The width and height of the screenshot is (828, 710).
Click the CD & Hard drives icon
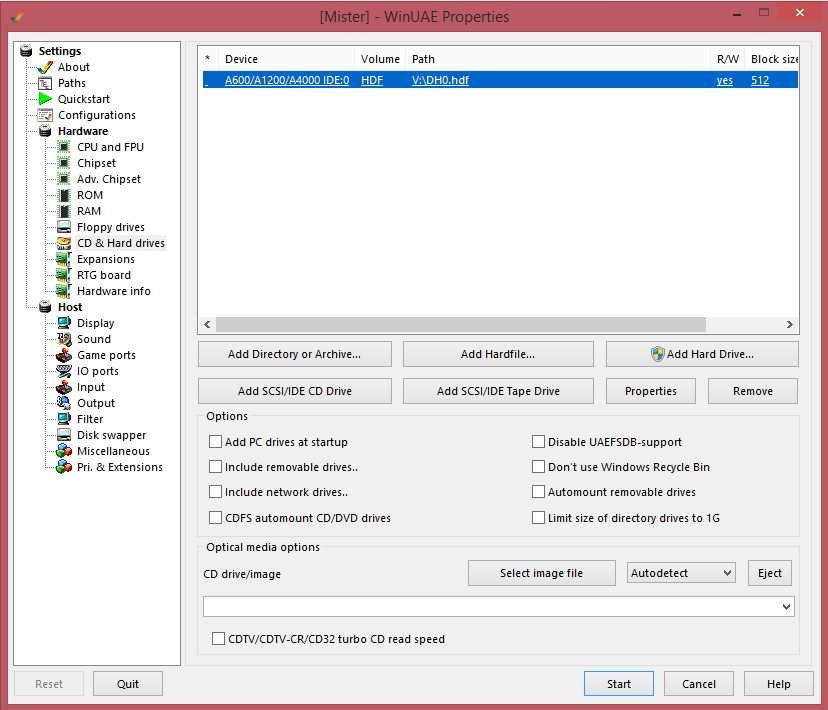click(64, 243)
